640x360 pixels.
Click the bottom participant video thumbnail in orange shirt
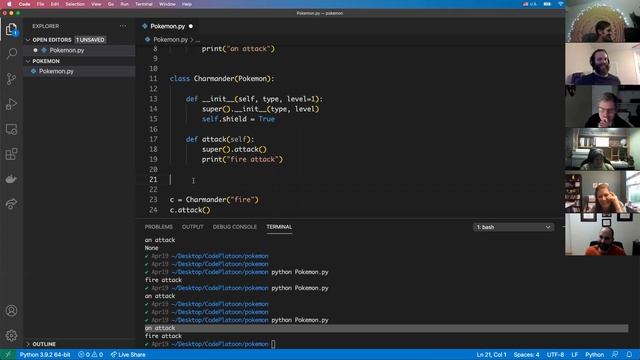pyautogui.click(x=602, y=234)
